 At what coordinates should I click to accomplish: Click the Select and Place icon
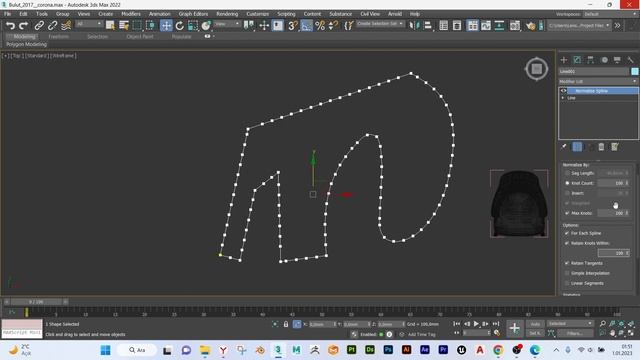pyautogui.click(x=206, y=26)
